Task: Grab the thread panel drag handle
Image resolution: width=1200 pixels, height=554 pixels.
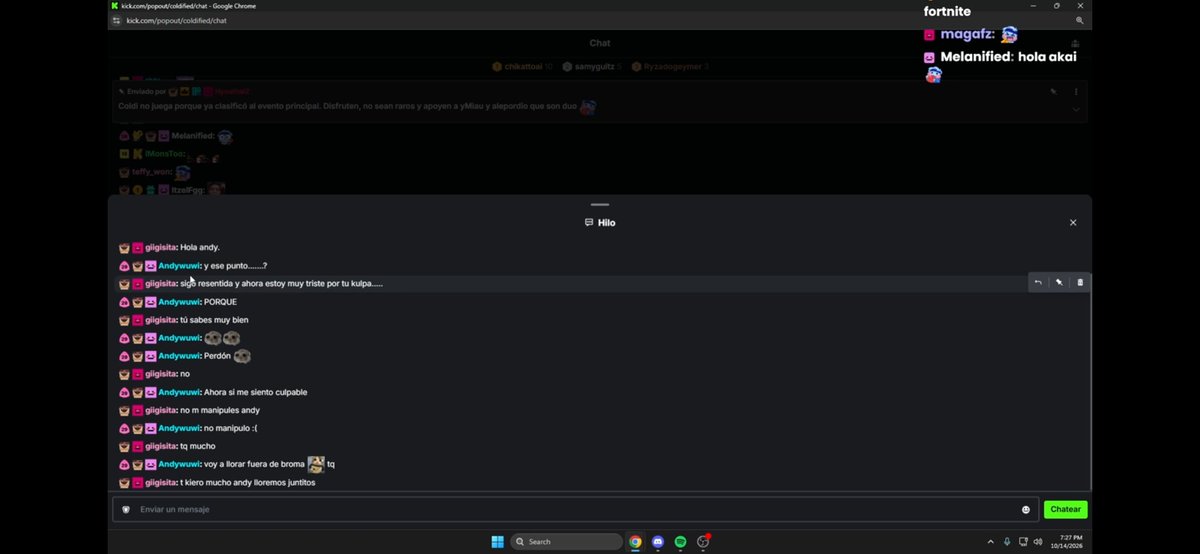Action: 600,204
